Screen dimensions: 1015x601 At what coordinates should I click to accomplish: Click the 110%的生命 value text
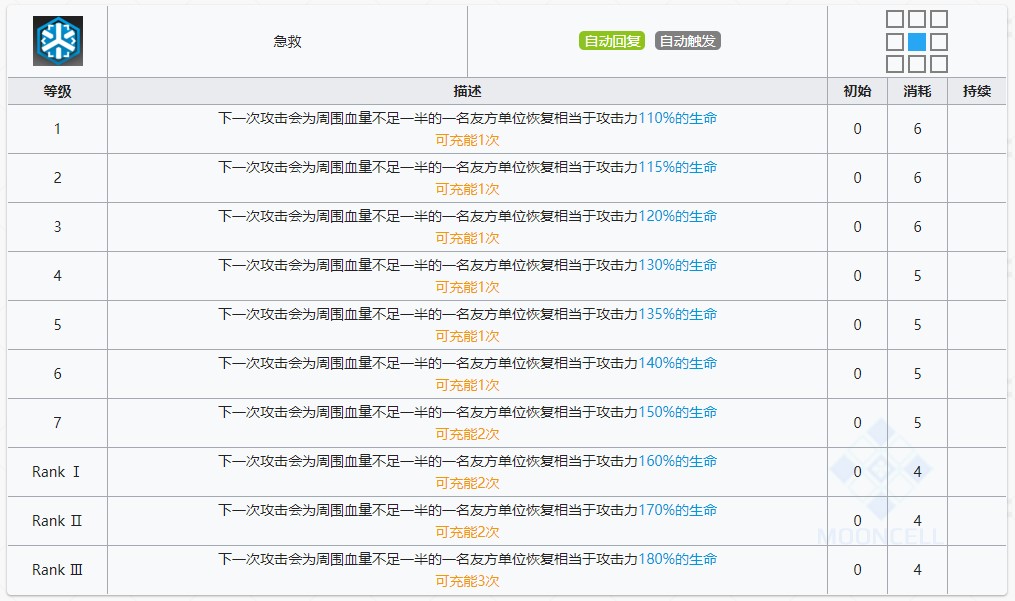[x=678, y=118]
